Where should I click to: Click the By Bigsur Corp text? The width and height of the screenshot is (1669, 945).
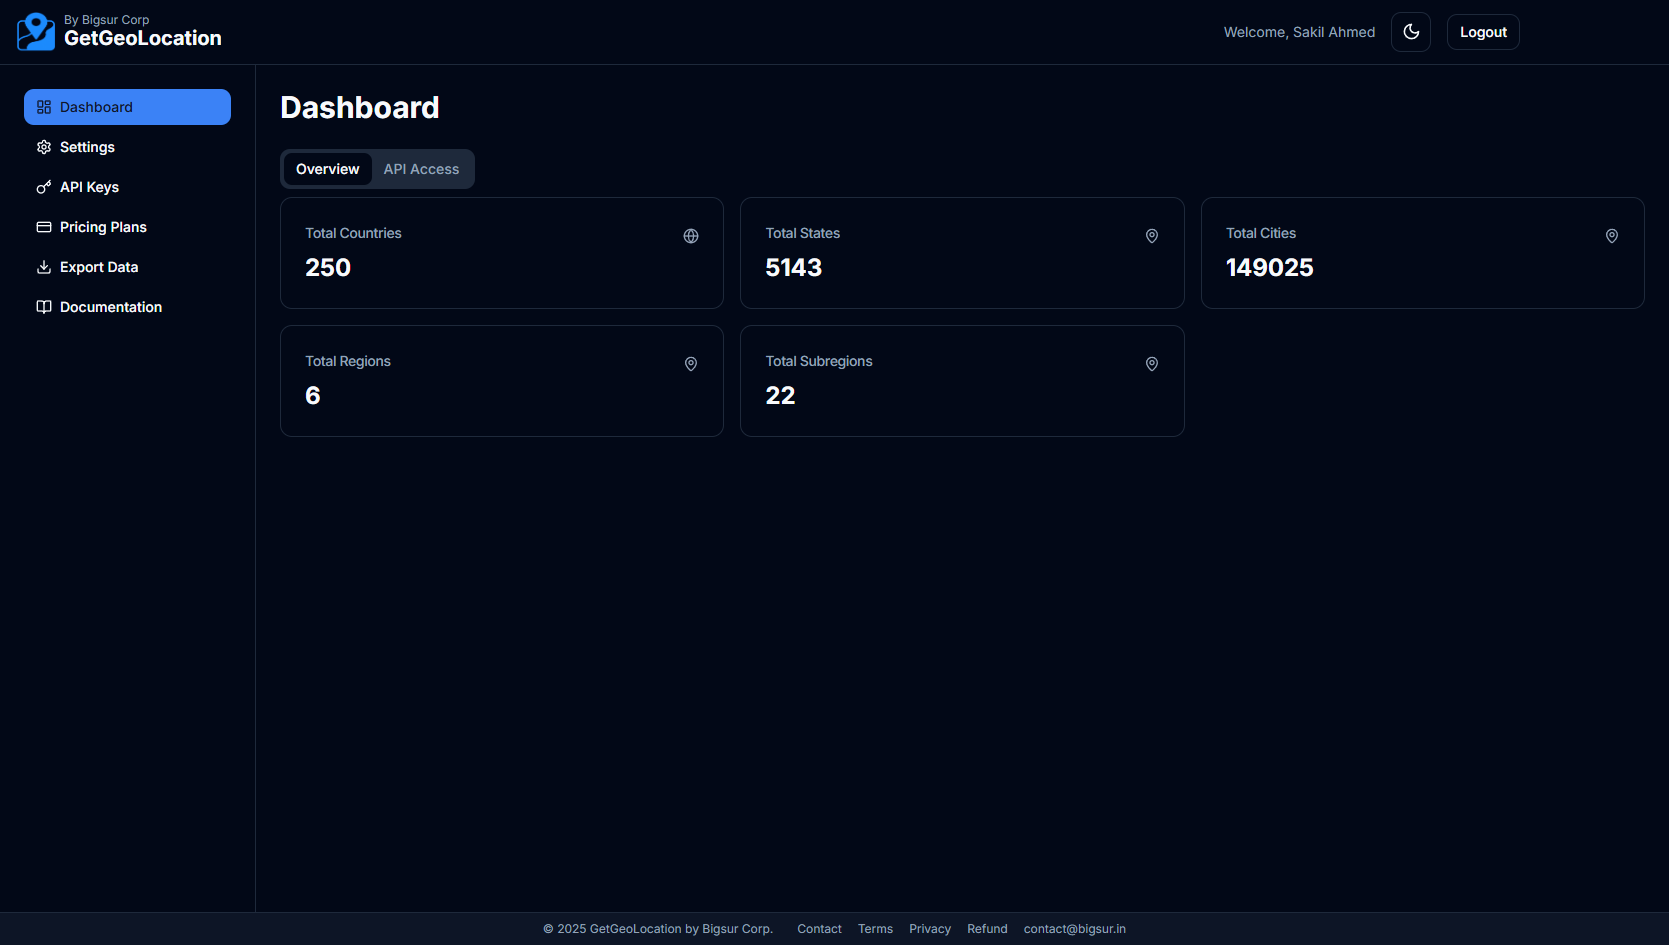[x=107, y=19]
